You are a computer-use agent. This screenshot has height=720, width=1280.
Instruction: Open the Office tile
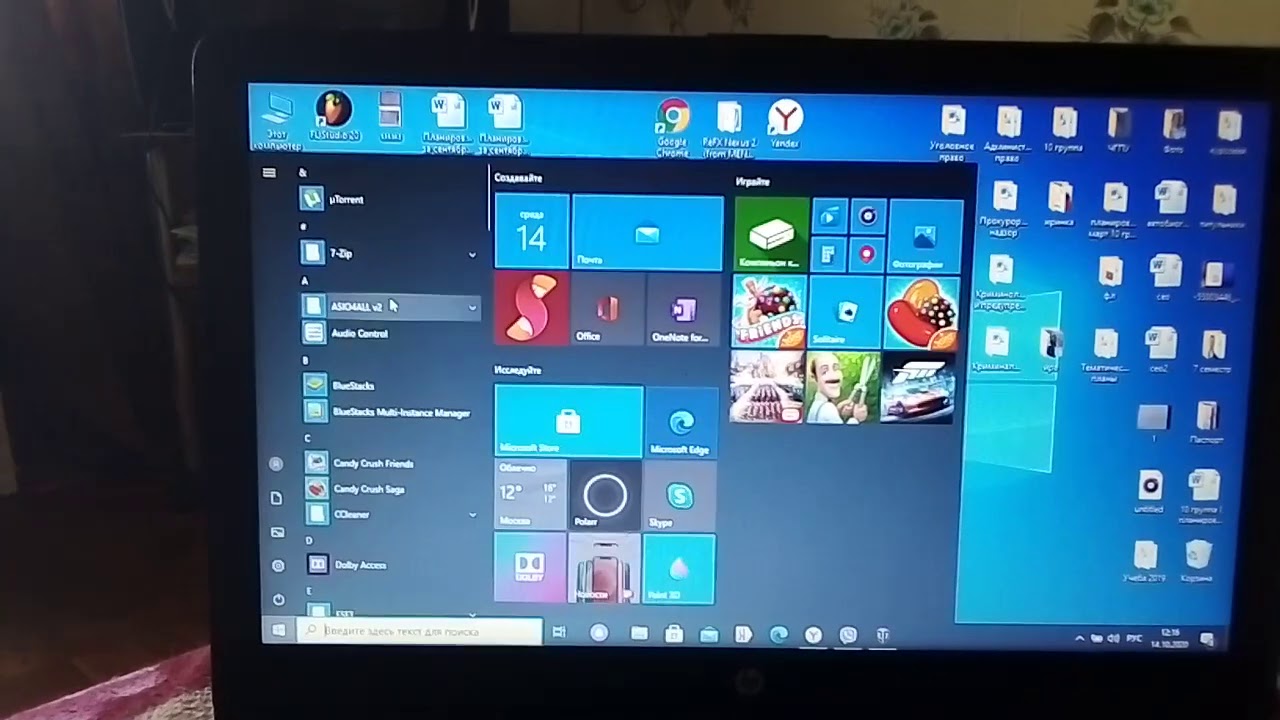[607, 309]
